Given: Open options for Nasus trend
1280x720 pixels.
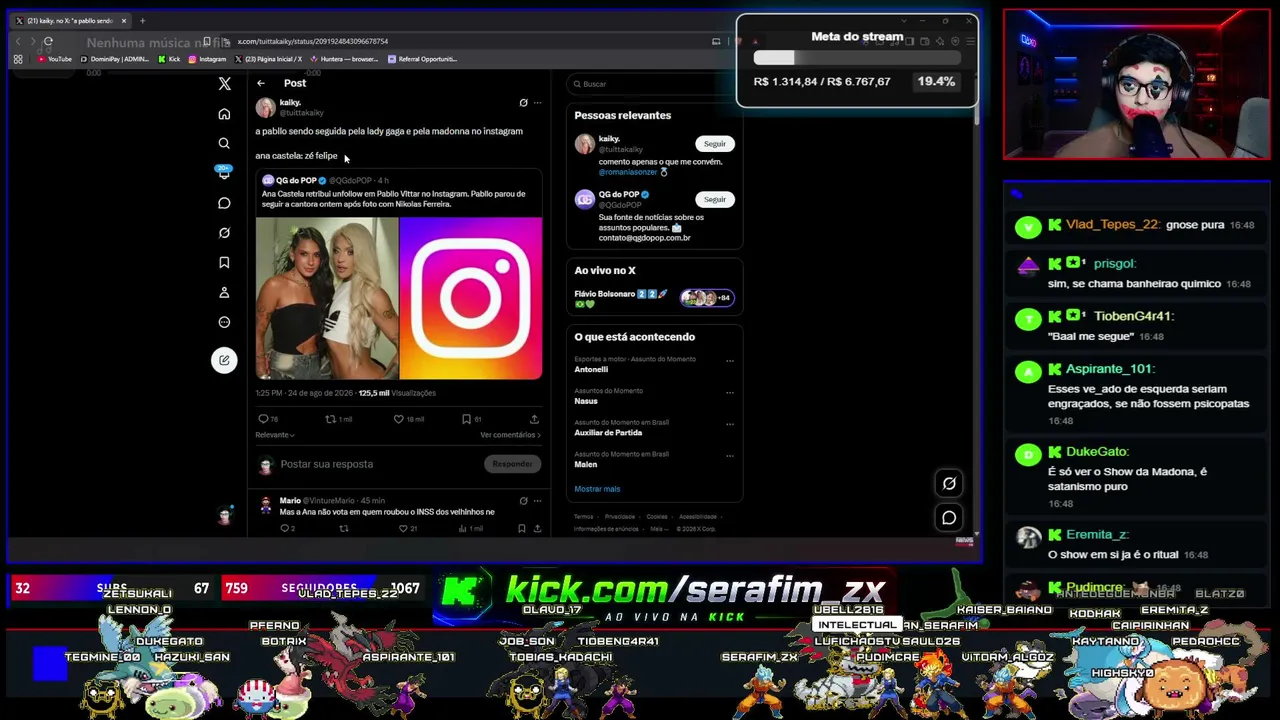Looking at the screenshot, I should point(730,392).
